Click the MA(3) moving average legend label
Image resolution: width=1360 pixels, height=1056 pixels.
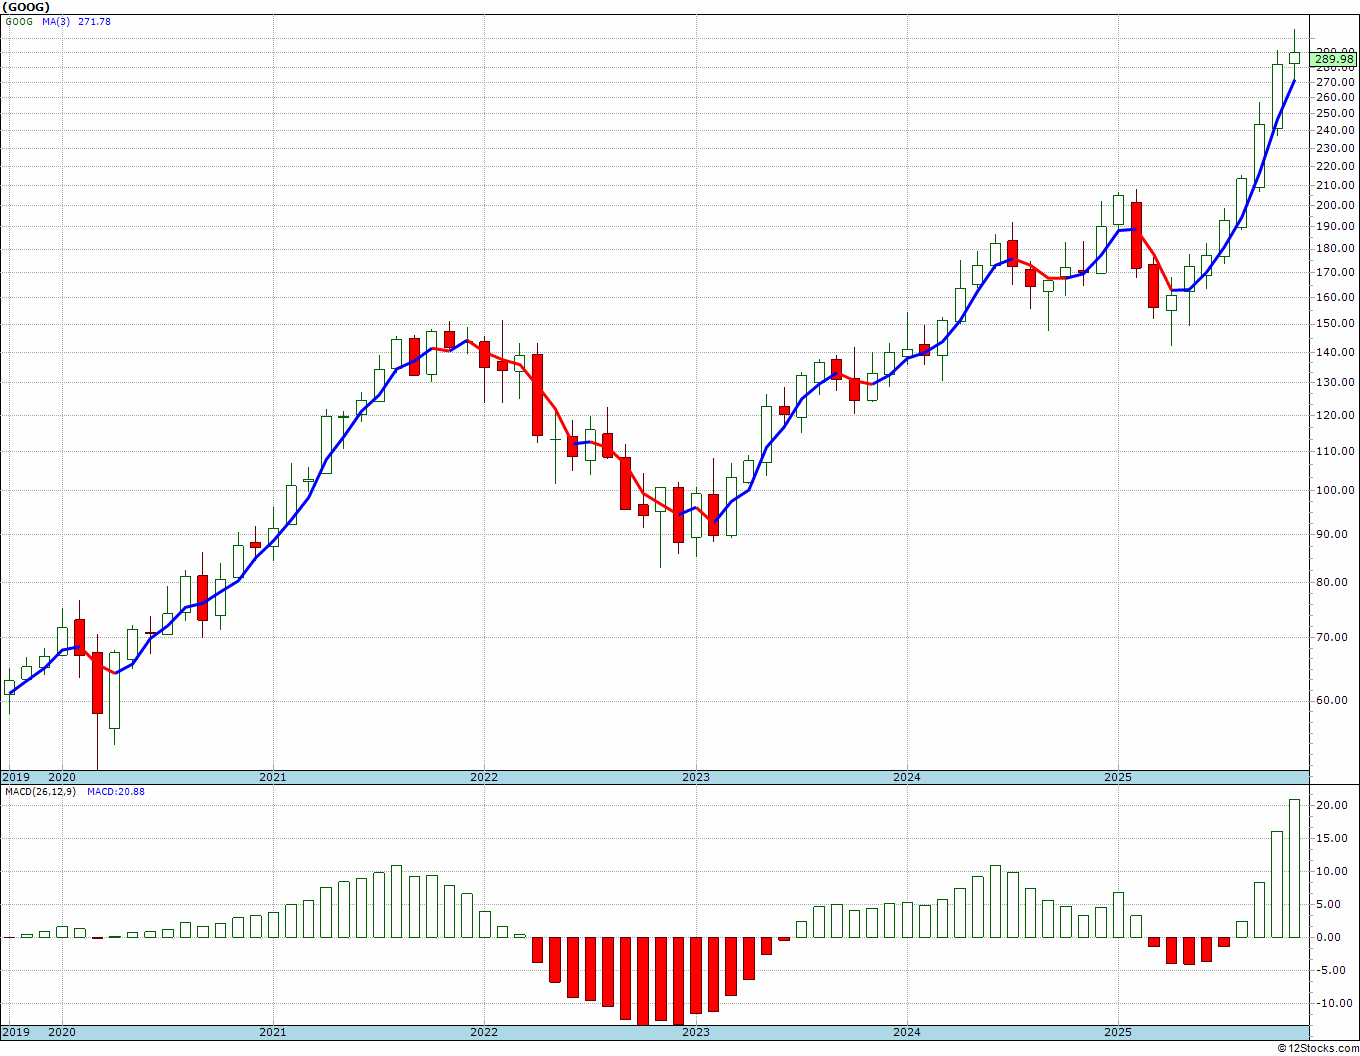(x=56, y=21)
